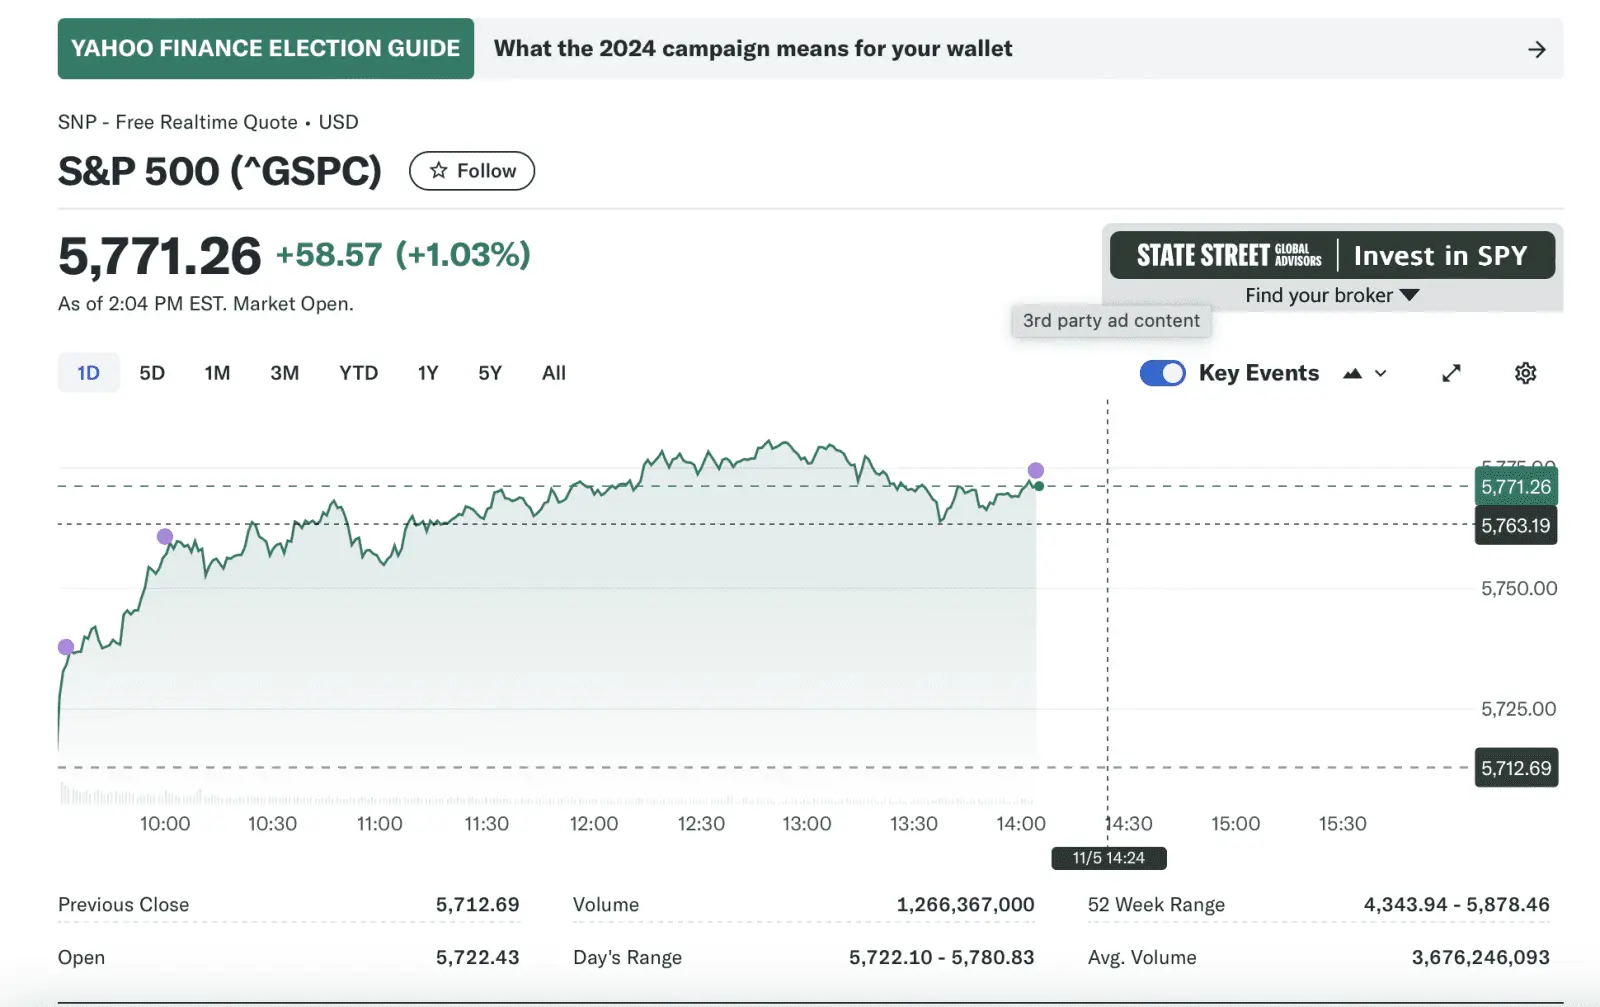
Task: Click the green current price dot on chart
Action: (x=1039, y=486)
